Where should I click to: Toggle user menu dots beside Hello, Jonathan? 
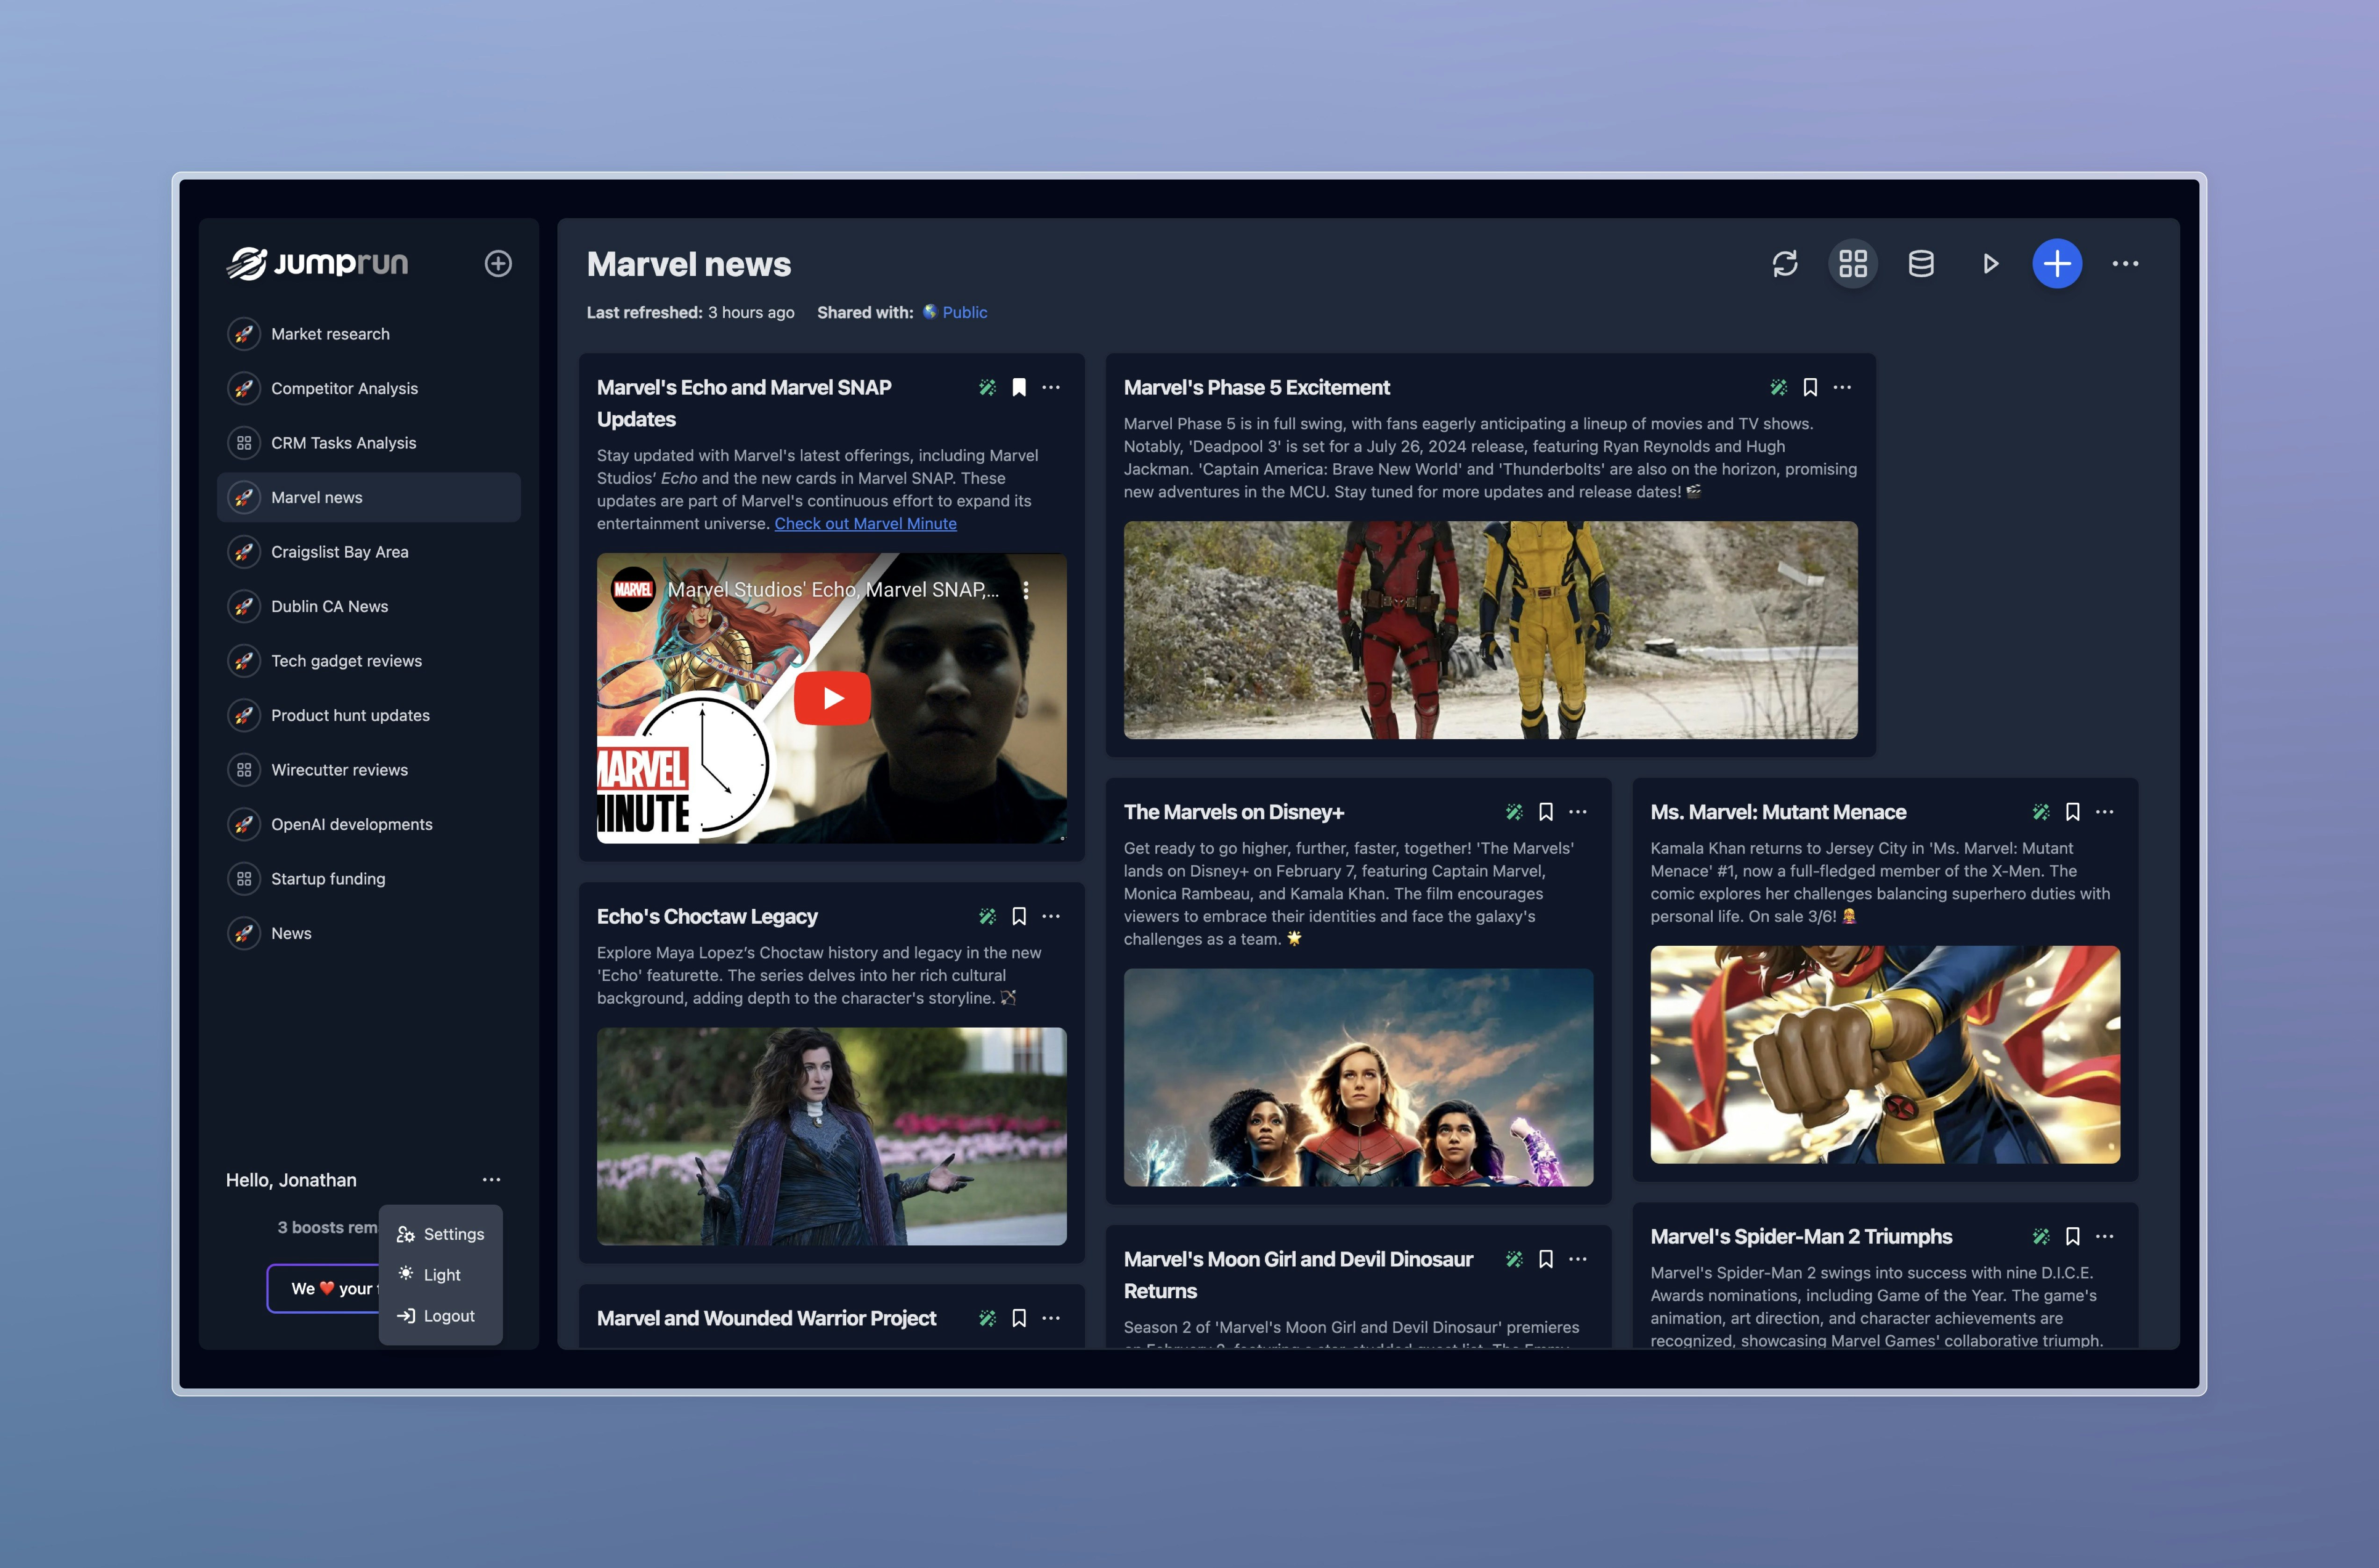click(x=491, y=1180)
